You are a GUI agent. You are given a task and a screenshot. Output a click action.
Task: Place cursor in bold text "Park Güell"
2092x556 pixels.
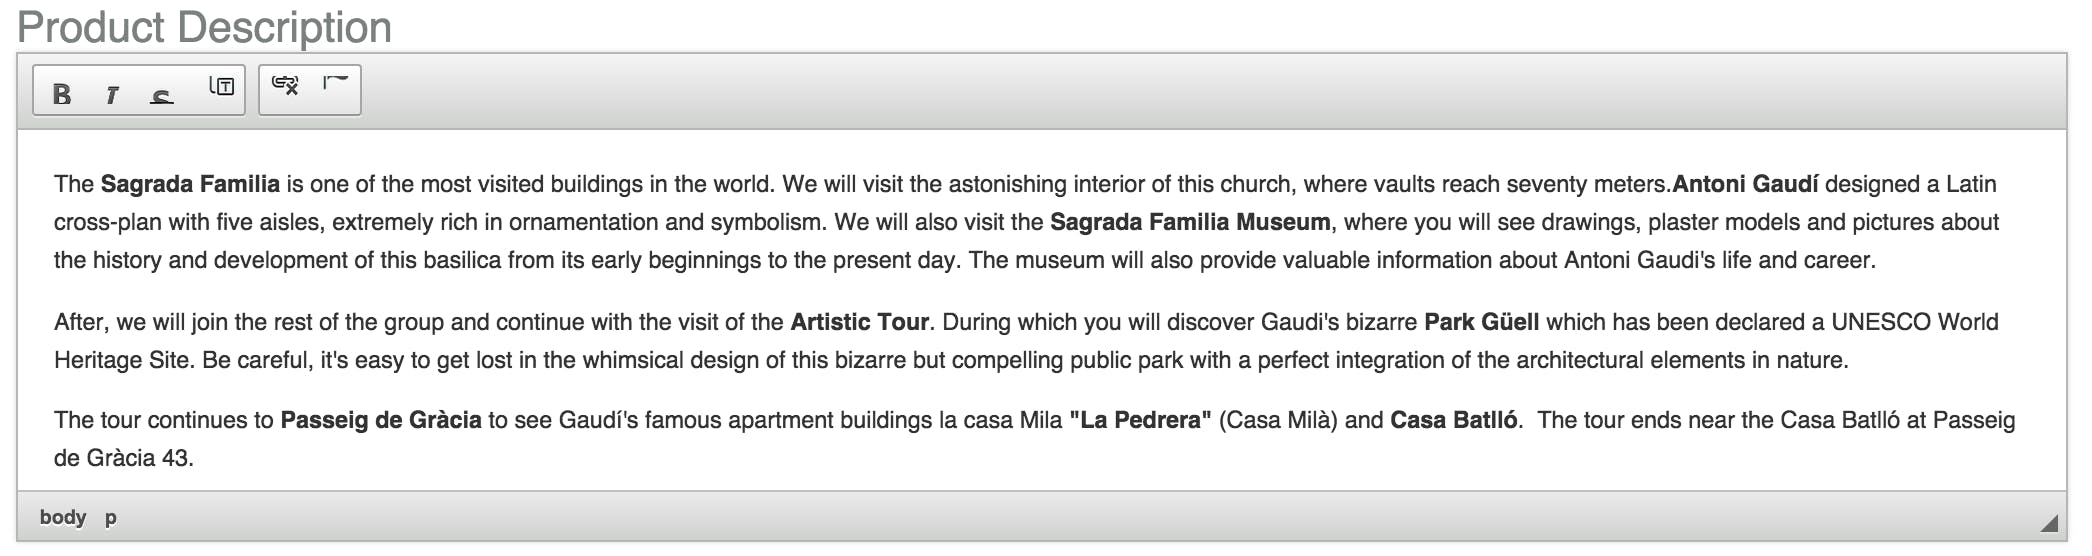(x=1482, y=322)
